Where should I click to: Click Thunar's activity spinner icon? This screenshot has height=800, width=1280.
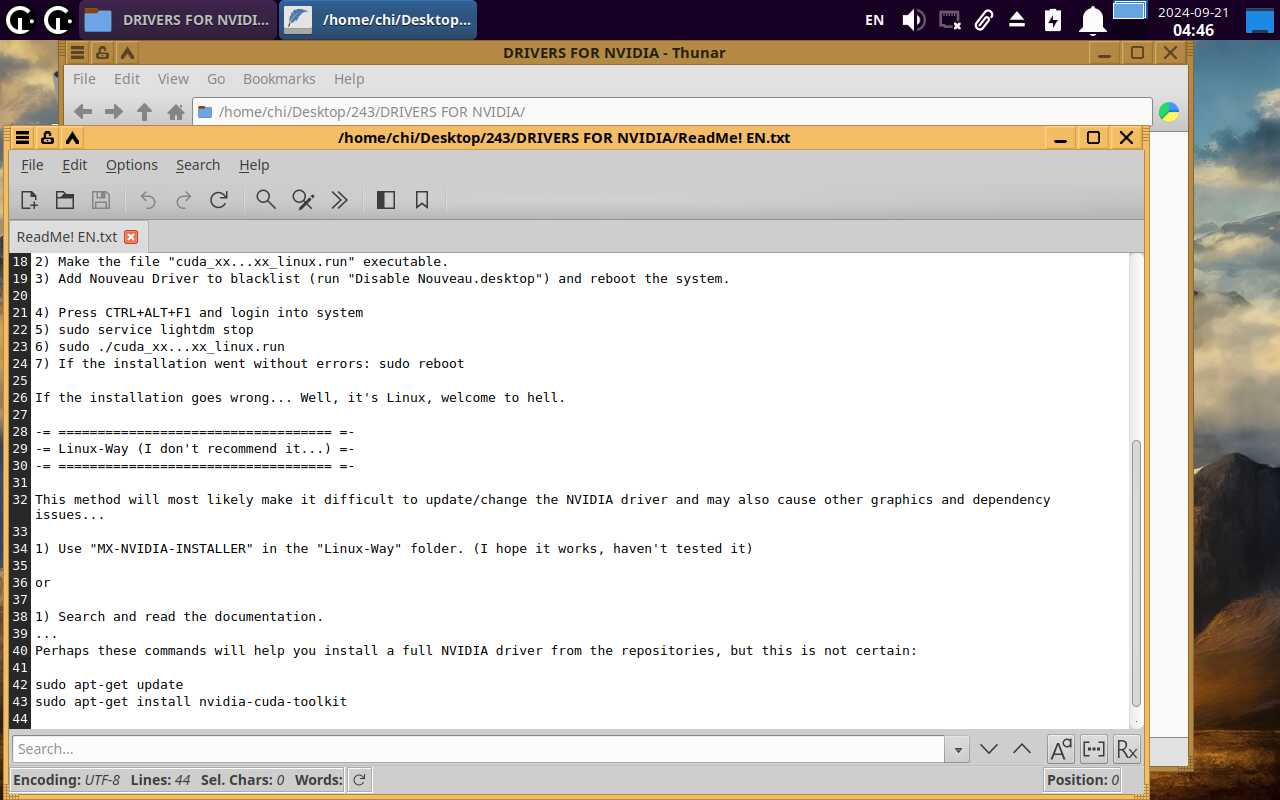coord(1169,112)
